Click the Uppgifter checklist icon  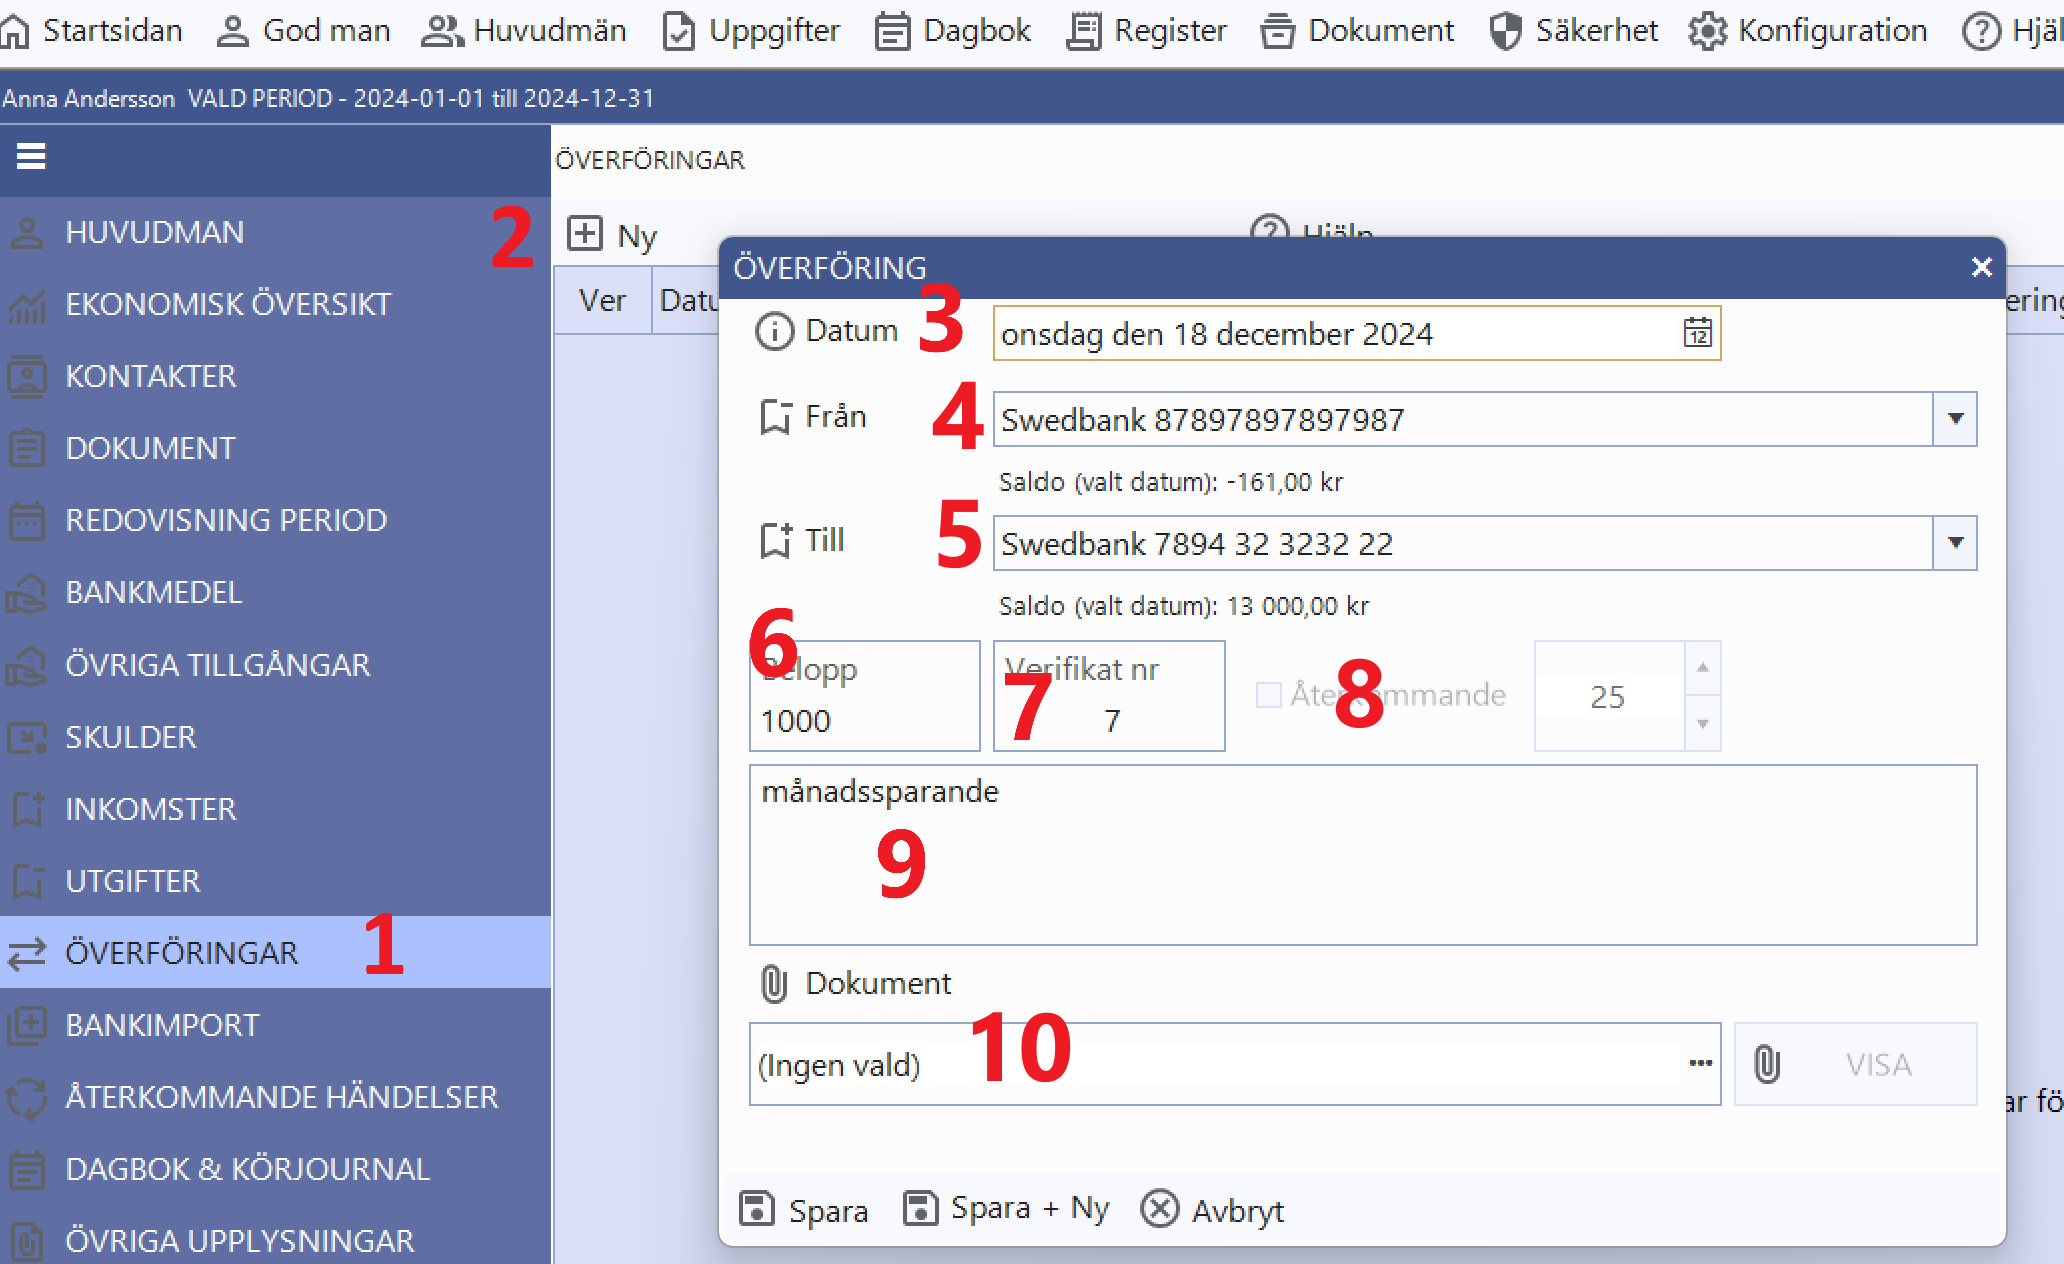click(x=679, y=31)
